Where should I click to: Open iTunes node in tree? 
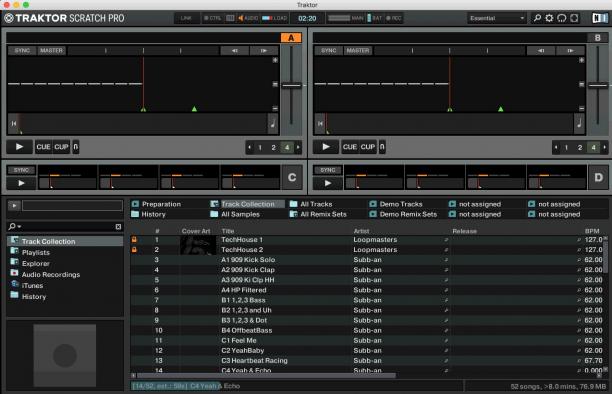click(32, 285)
